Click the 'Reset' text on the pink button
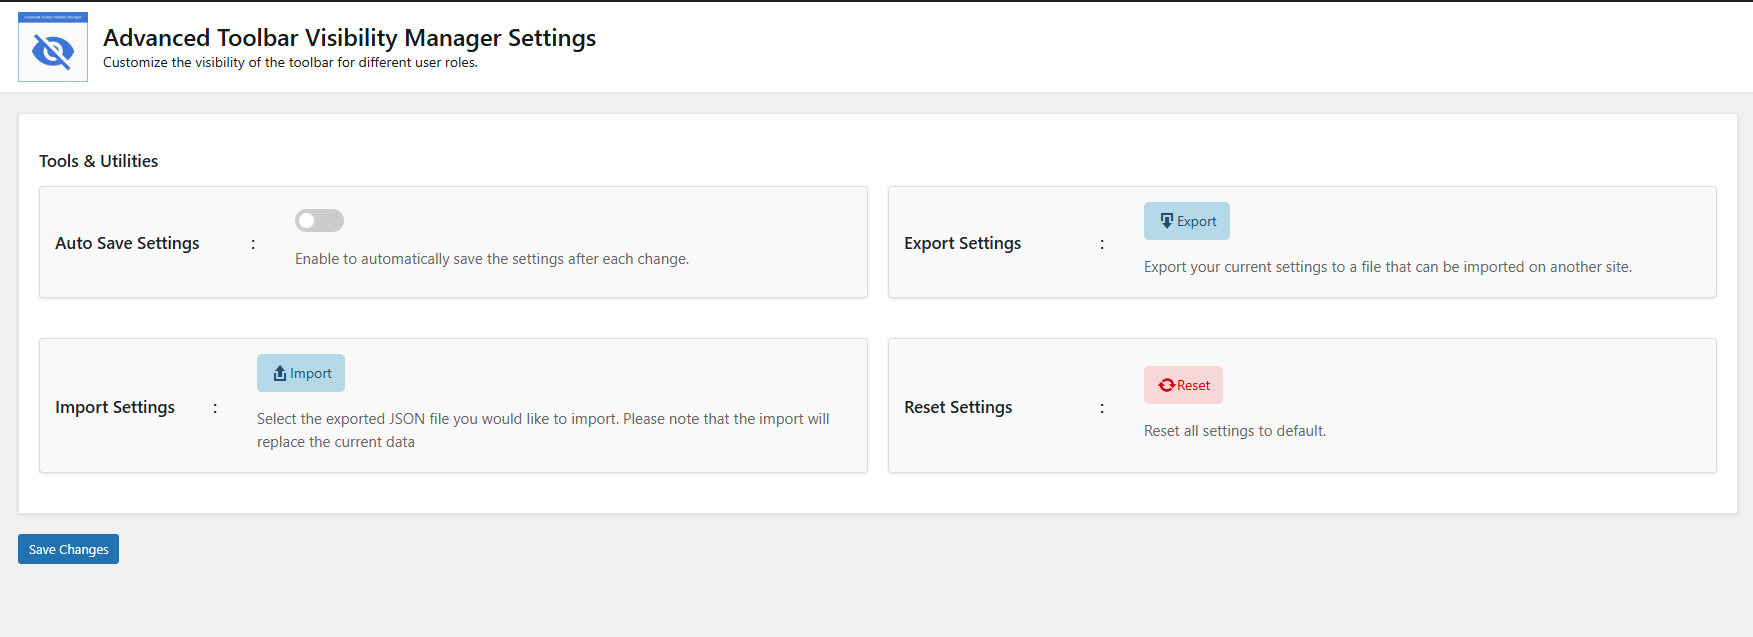The image size is (1753, 637). pos(1193,385)
